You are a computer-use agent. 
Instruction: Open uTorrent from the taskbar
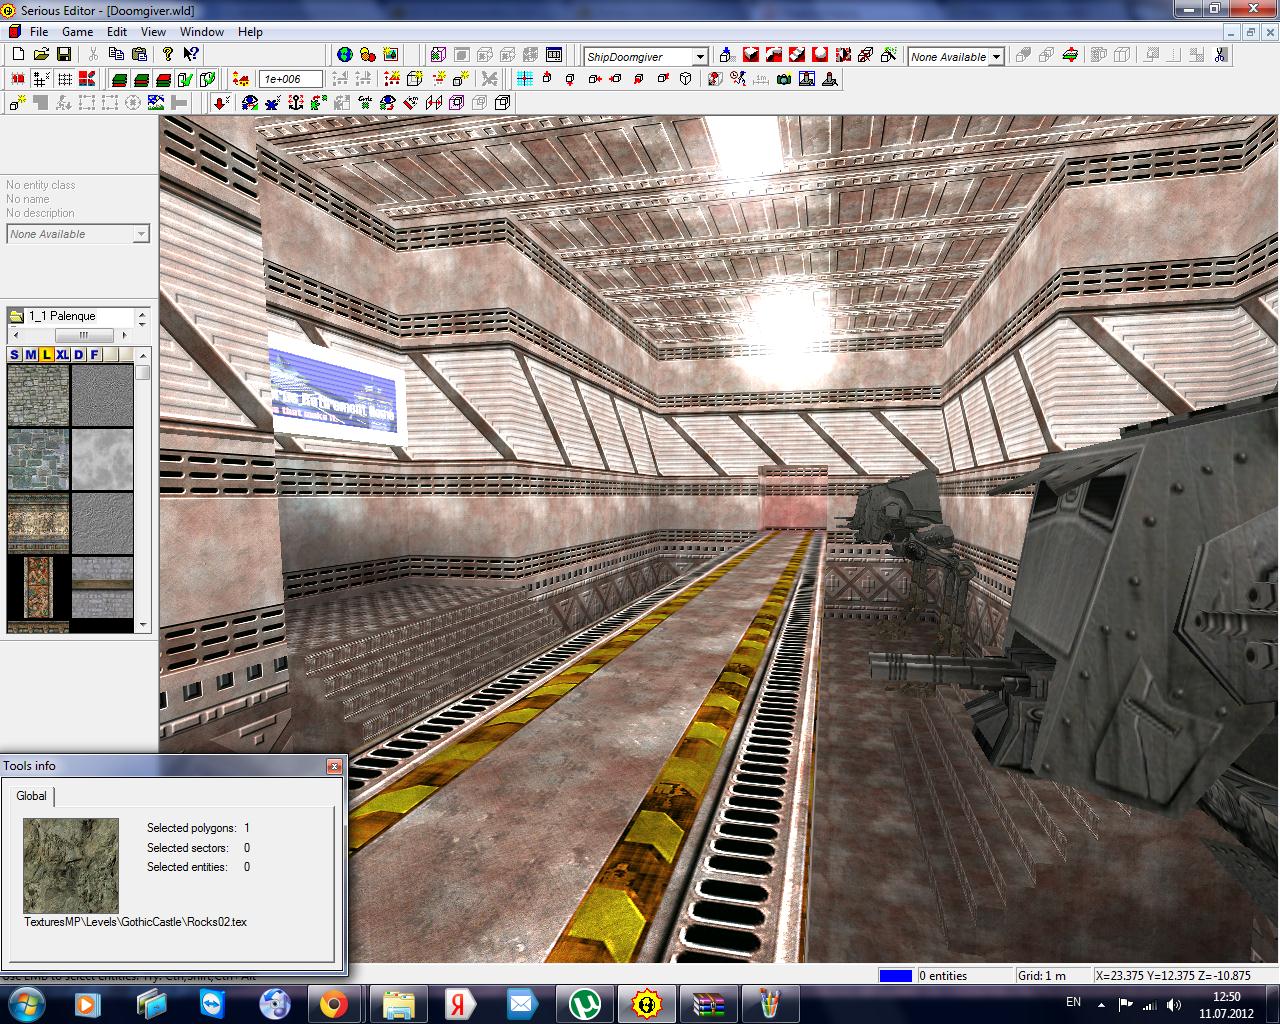[584, 1003]
